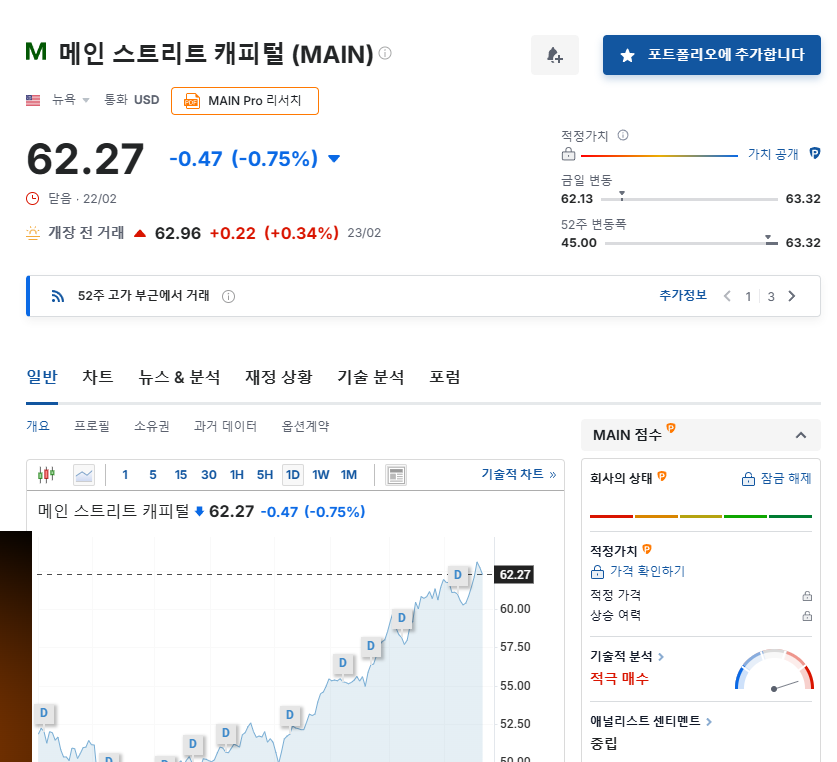
Task: Click 포트폴리오에 추가합니다 button
Action: click(x=712, y=55)
